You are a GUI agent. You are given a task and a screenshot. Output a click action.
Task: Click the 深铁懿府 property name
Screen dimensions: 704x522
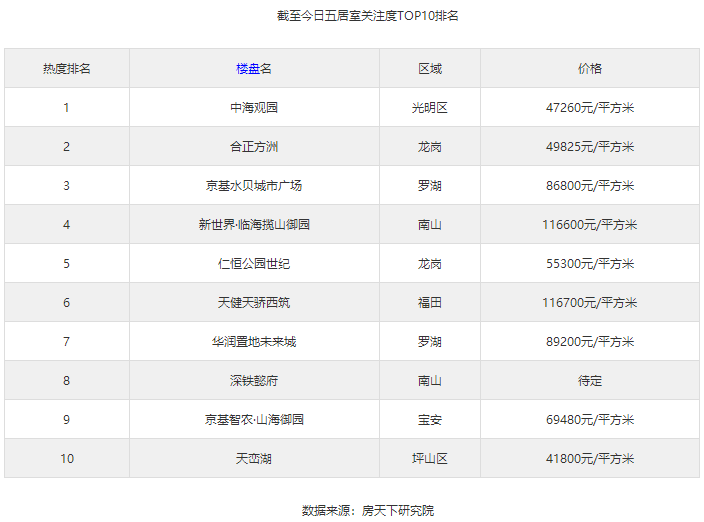[x=254, y=380]
